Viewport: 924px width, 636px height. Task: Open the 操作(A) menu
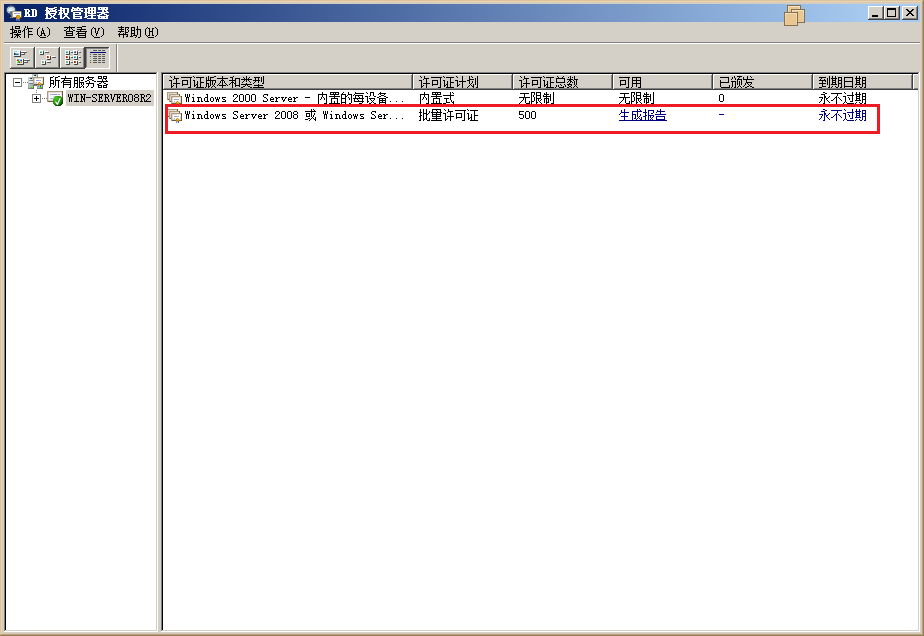(30, 32)
